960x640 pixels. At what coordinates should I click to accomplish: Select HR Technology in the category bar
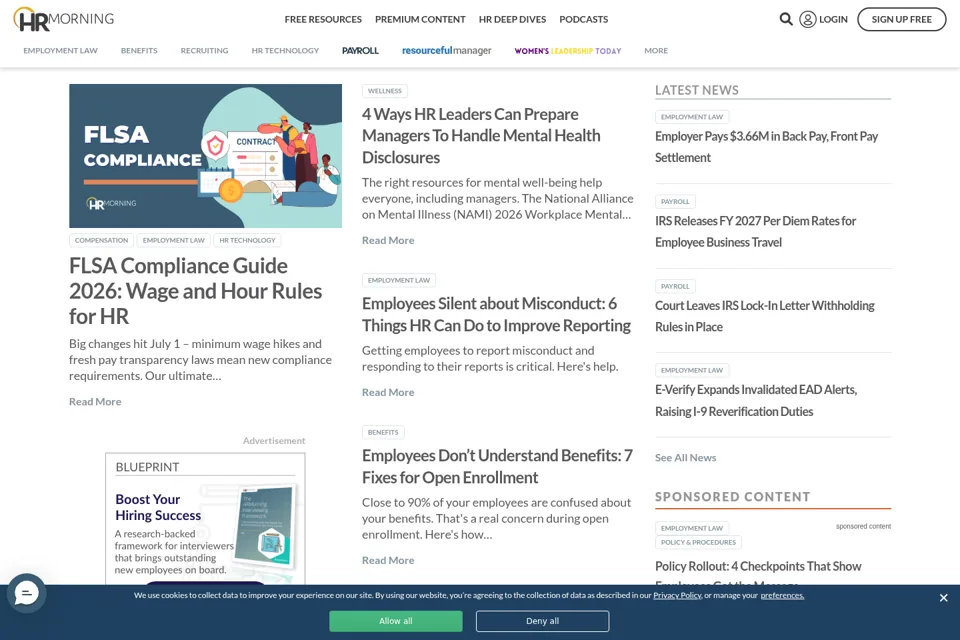[x=285, y=51]
